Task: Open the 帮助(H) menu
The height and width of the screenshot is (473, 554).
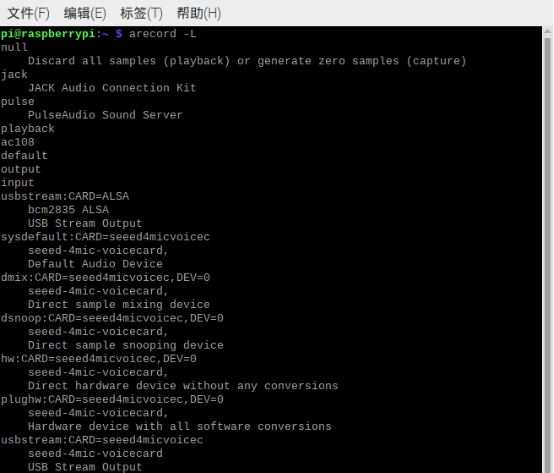Action: point(199,13)
